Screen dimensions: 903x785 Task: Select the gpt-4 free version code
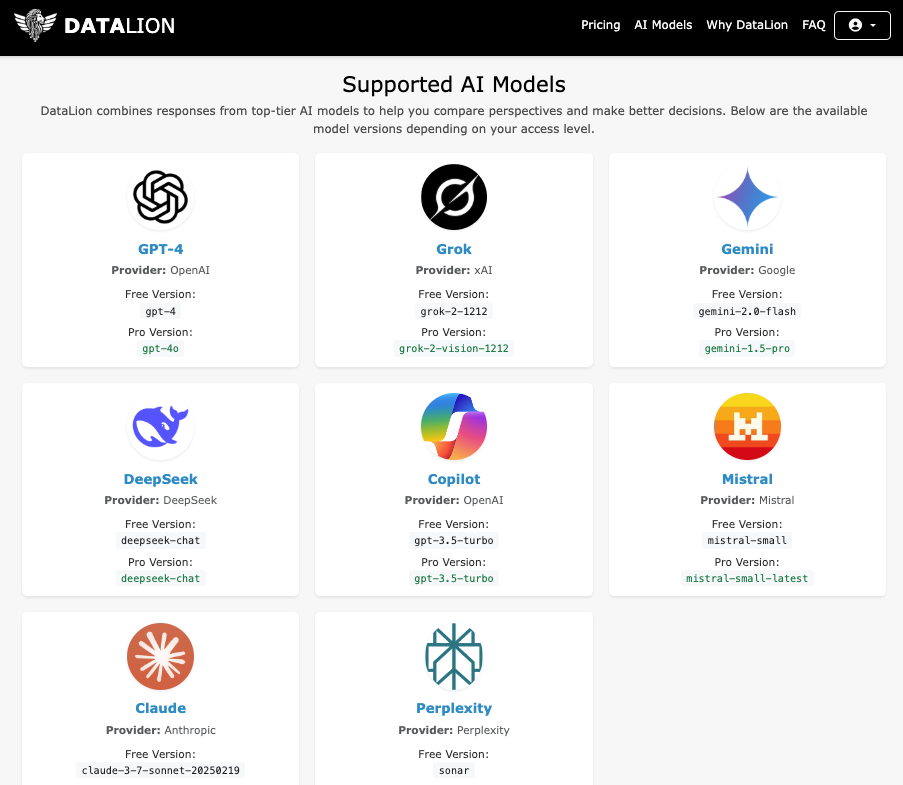click(160, 312)
